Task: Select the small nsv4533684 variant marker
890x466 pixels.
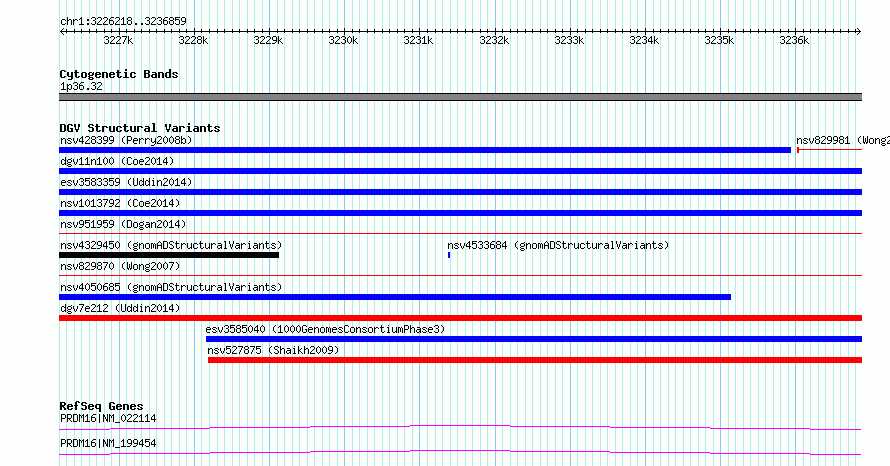Action: pyautogui.click(x=449, y=255)
